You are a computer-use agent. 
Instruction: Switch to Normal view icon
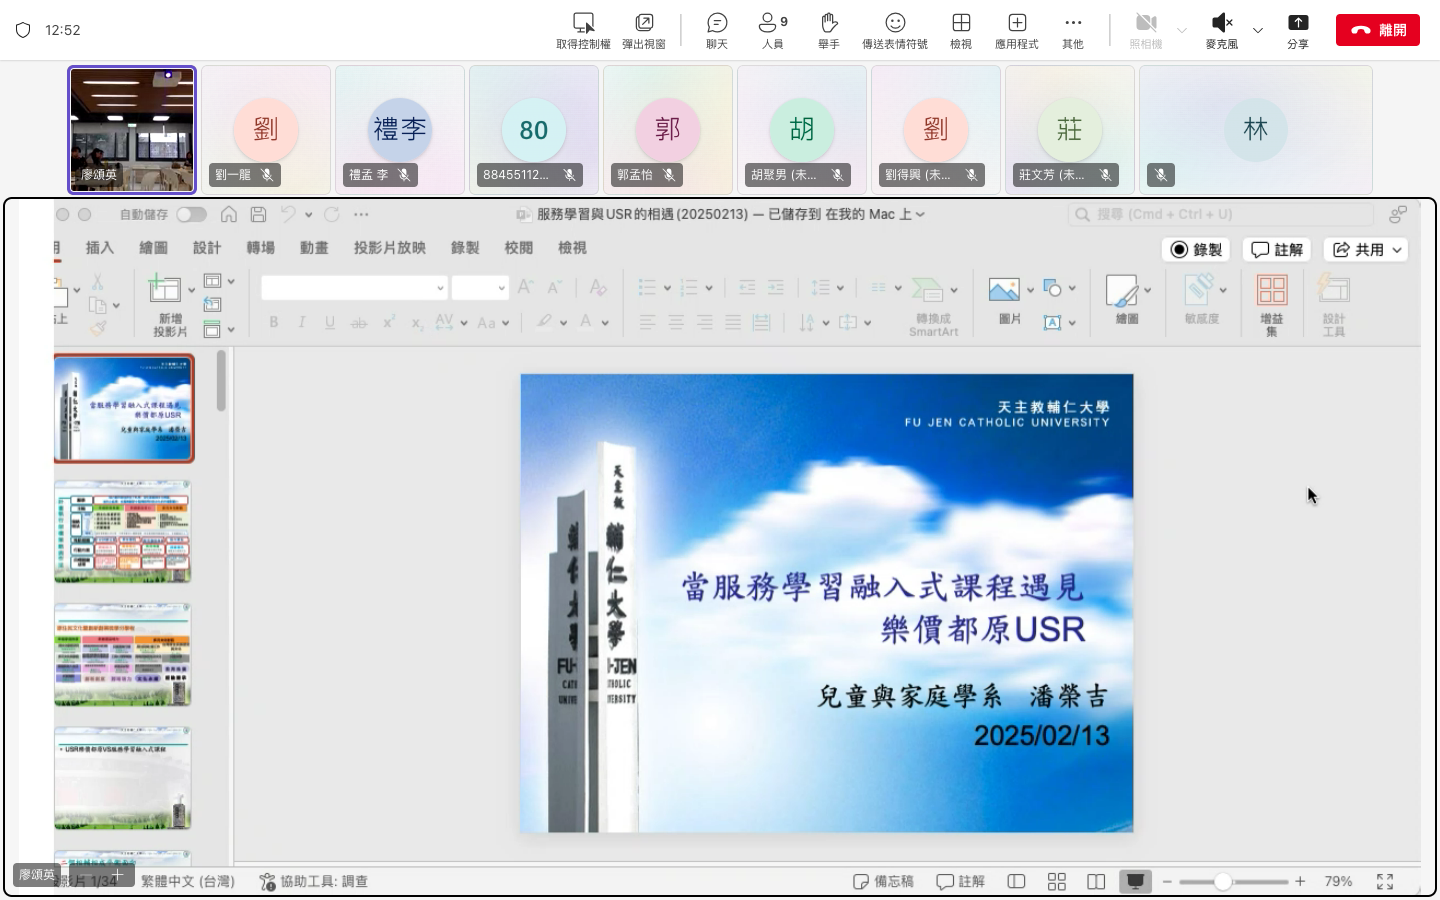1017,881
